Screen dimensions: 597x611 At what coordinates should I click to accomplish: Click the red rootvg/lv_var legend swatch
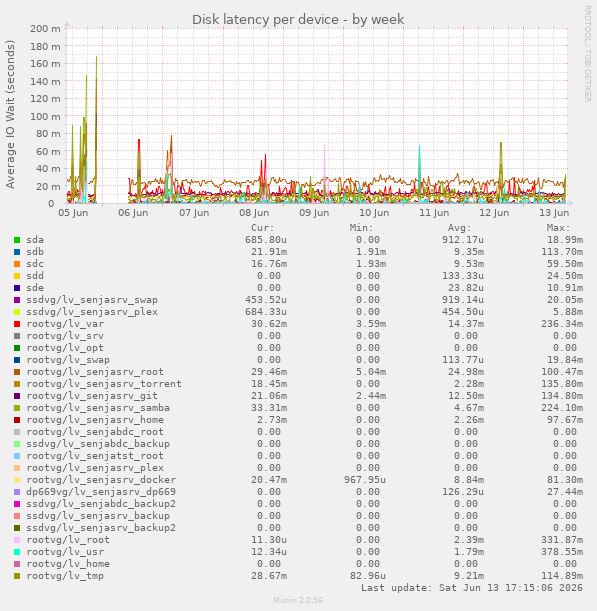pyautogui.click(x=17, y=324)
